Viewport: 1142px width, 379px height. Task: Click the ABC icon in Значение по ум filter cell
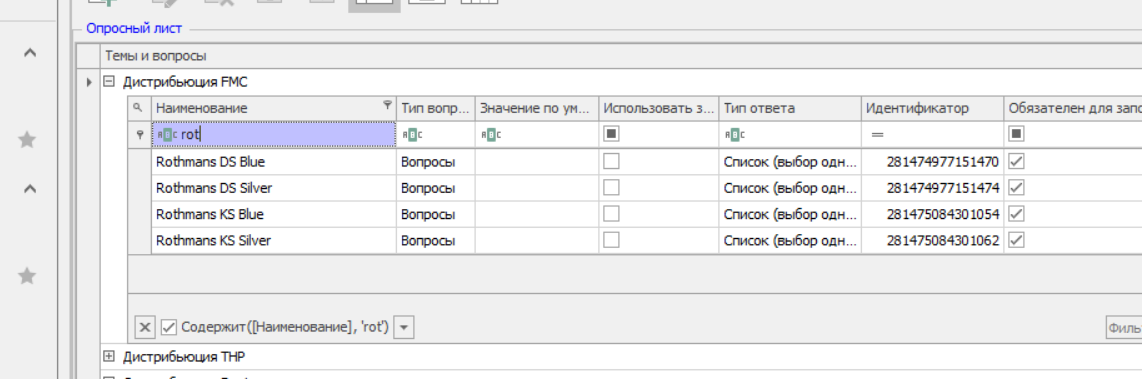490,134
